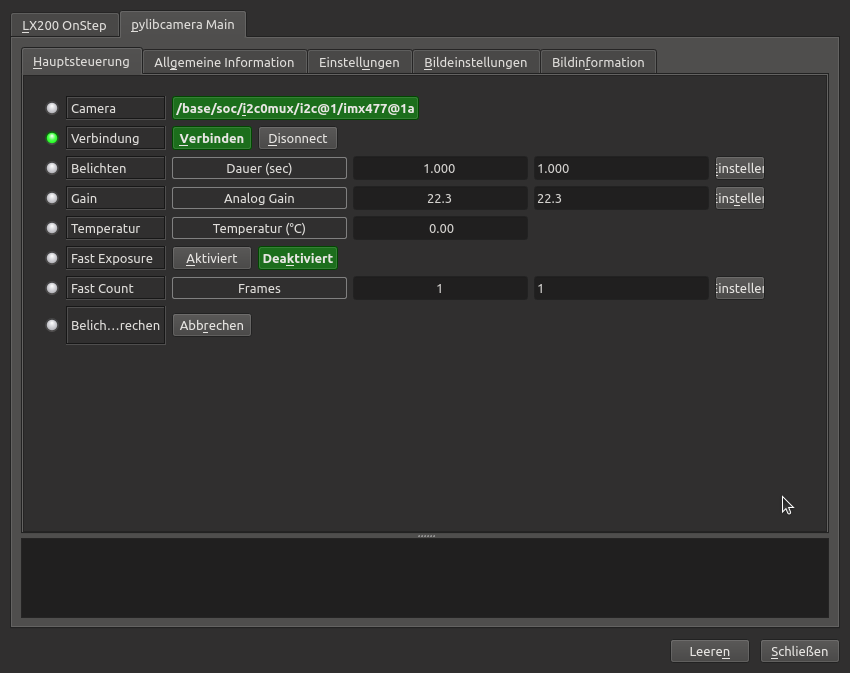The height and width of the screenshot is (673, 850).
Task: Click the green Verbindung status light
Action: pos(52,138)
